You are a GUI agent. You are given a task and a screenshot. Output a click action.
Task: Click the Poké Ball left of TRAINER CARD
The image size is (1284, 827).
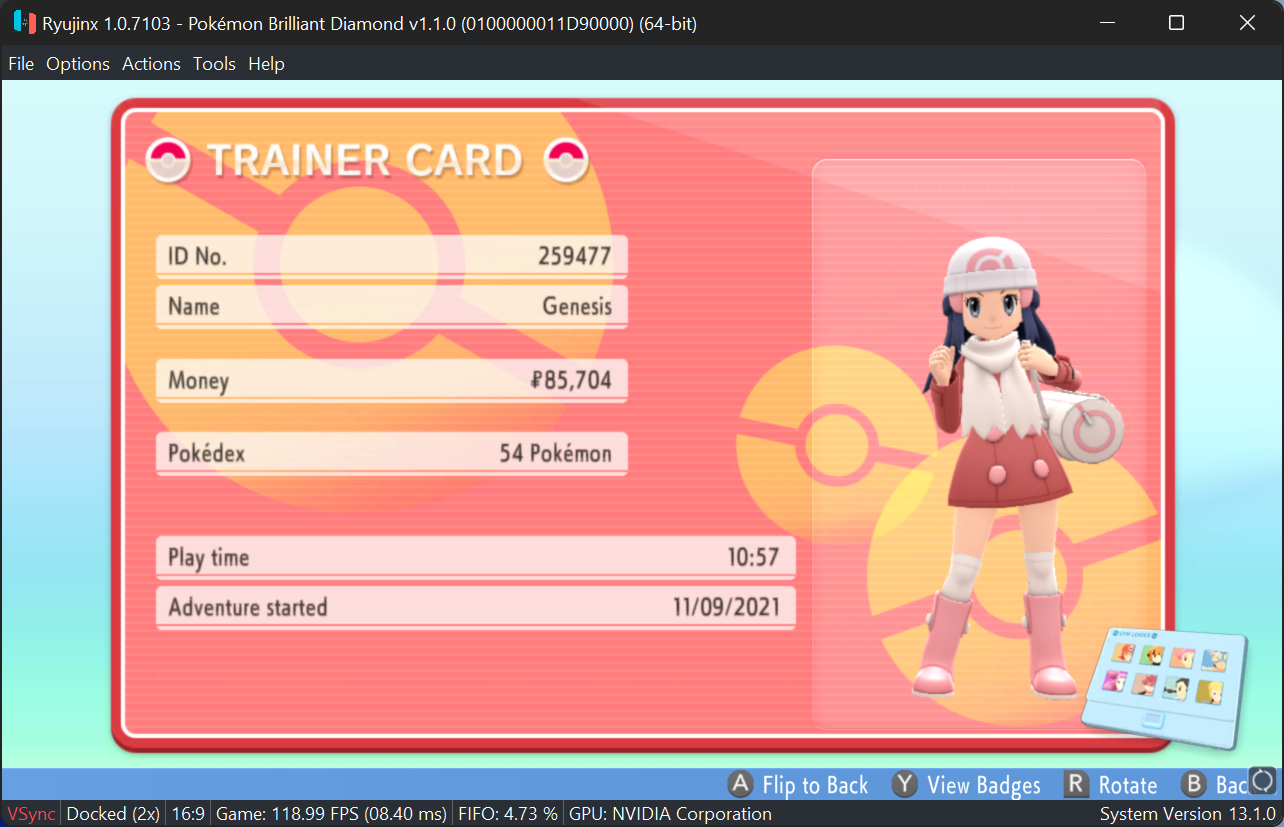(168, 160)
